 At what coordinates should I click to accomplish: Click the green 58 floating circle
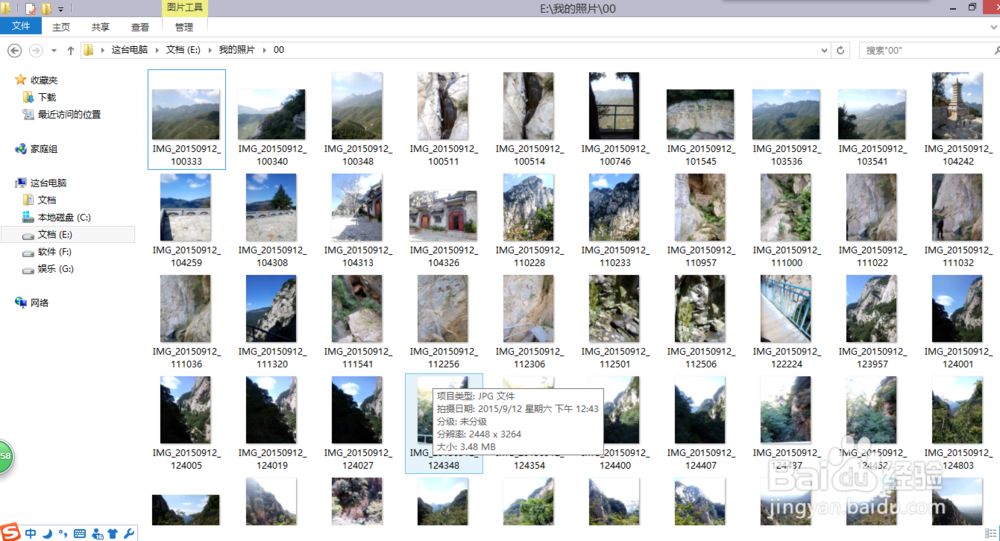(5, 456)
